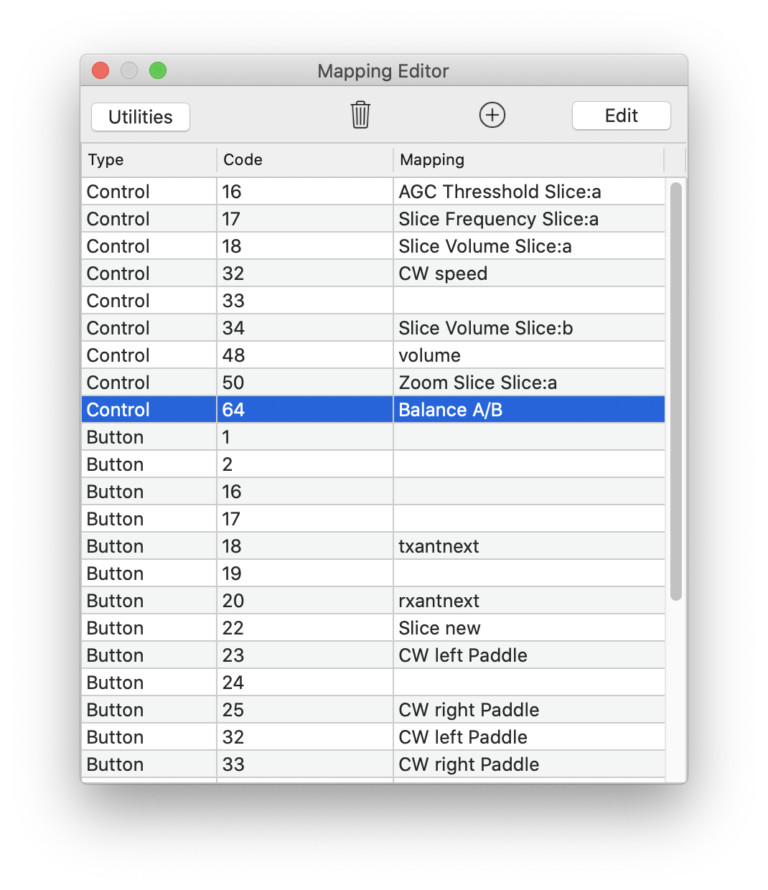The height and width of the screenshot is (890, 768).
Task: Sort by the Type column header
Action: coord(149,159)
